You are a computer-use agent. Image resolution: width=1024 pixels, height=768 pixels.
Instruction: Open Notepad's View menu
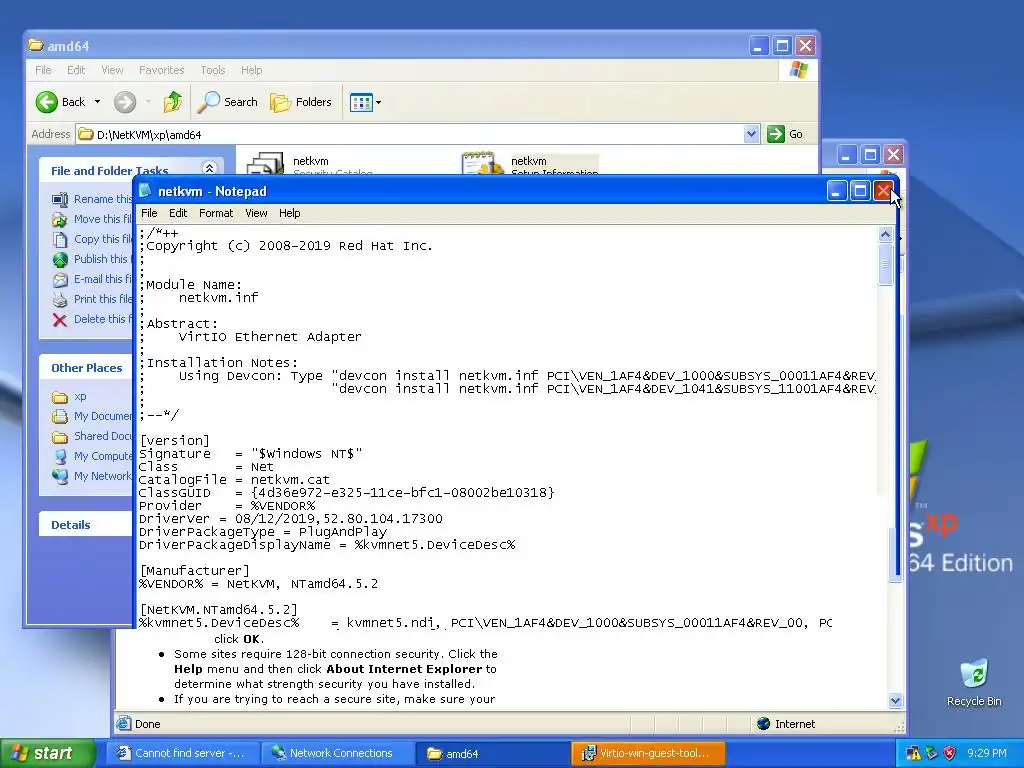[x=256, y=213]
